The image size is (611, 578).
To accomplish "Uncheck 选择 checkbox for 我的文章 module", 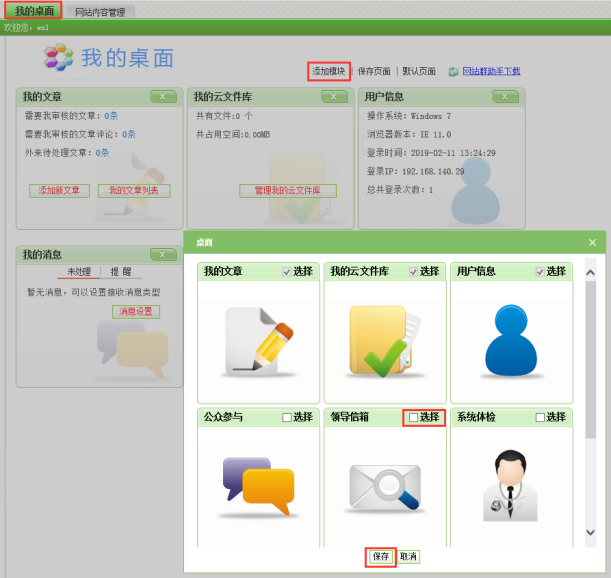I will pos(287,271).
